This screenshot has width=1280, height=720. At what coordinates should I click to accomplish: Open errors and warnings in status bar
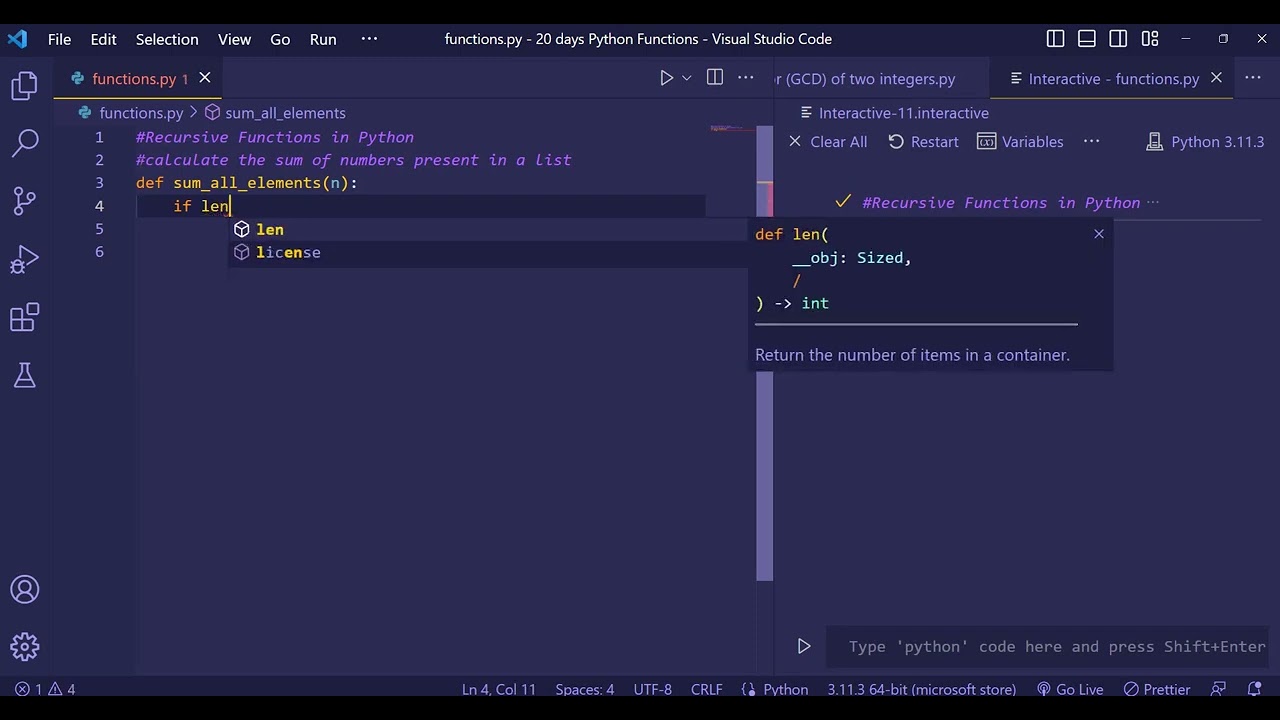coord(45,689)
